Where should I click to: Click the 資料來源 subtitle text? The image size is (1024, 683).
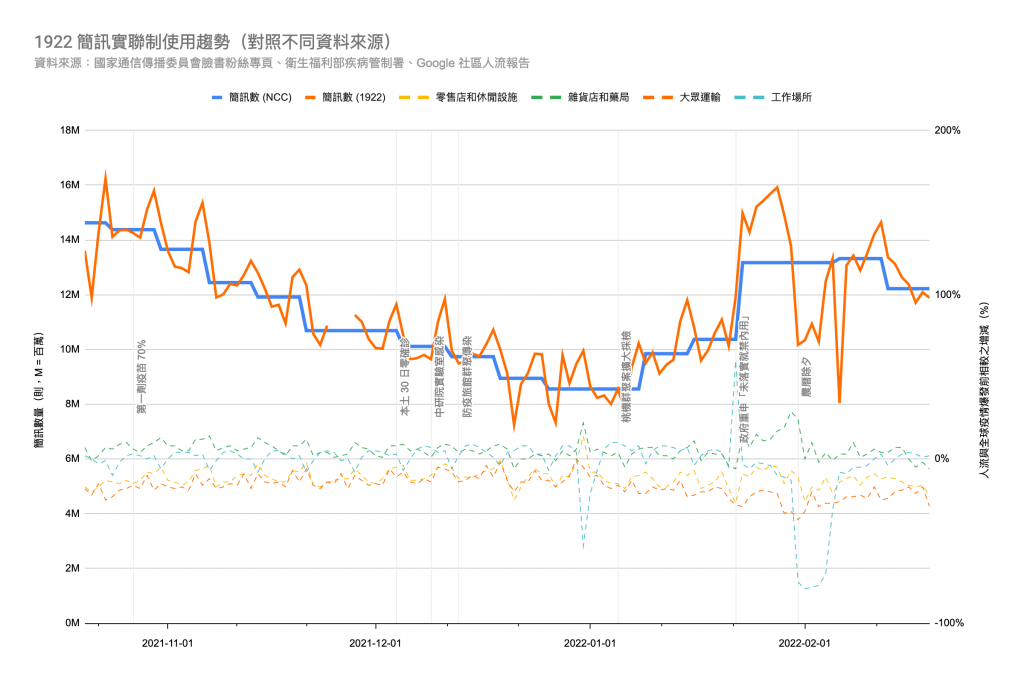[x=281, y=63]
